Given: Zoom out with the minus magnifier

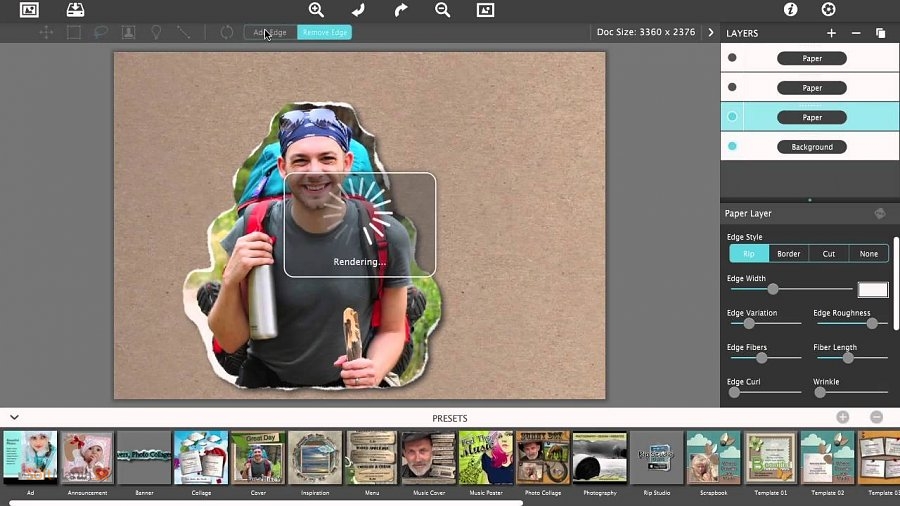Looking at the screenshot, I should pyautogui.click(x=443, y=10).
